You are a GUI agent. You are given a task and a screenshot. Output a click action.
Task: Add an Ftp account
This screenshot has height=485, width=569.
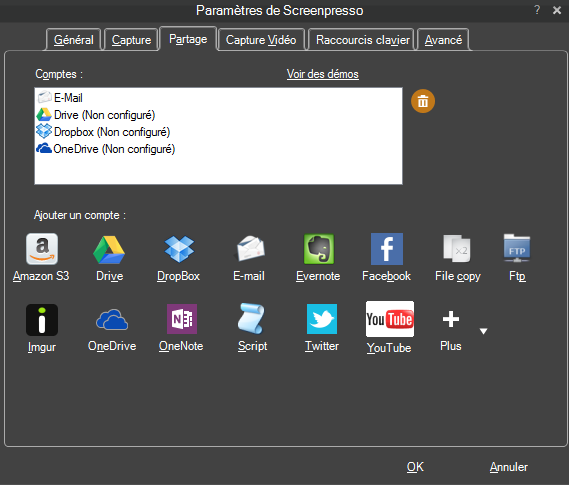[517, 258]
